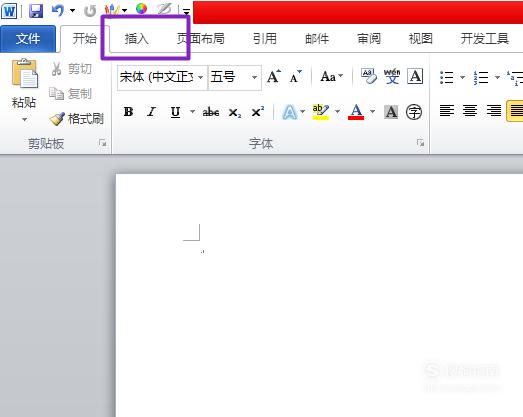Click the 粘贴 (Paste) clipboard icon
The height and width of the screenshot is (417, 523).
25,74
